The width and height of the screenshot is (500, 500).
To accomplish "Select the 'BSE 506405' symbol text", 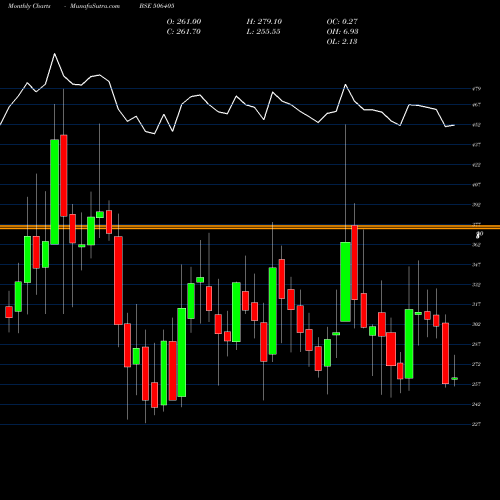I will (x=157, y=6).
